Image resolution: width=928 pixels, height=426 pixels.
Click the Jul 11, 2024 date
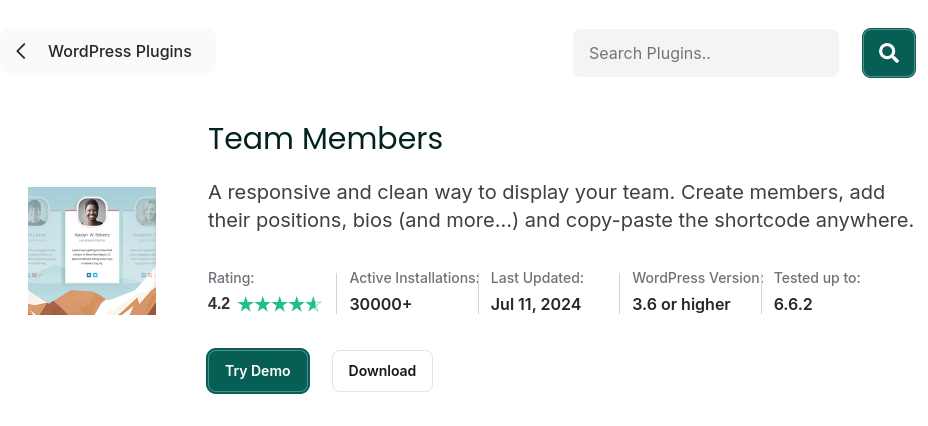coord(536,305)
